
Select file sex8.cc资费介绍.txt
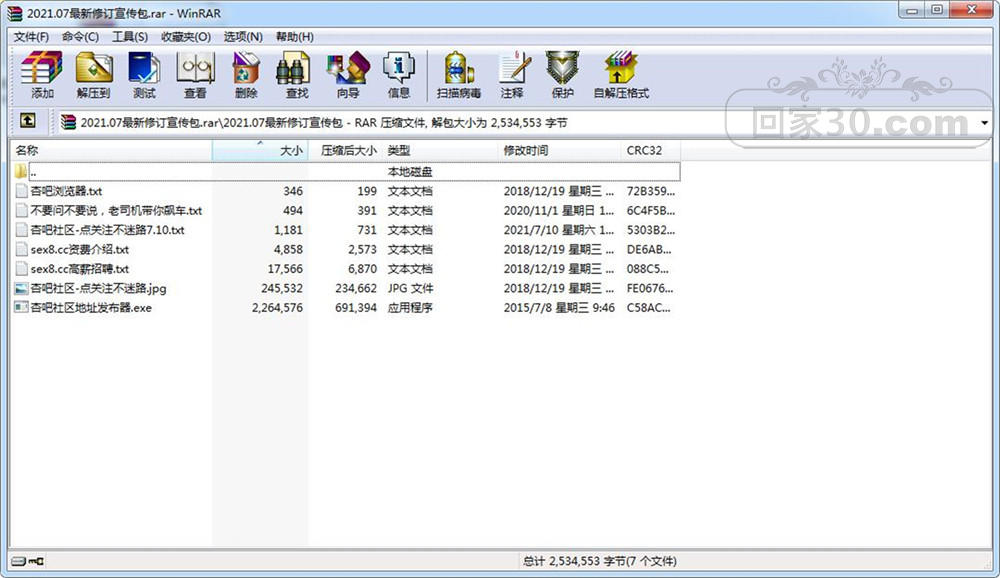(x=80, y=249)
